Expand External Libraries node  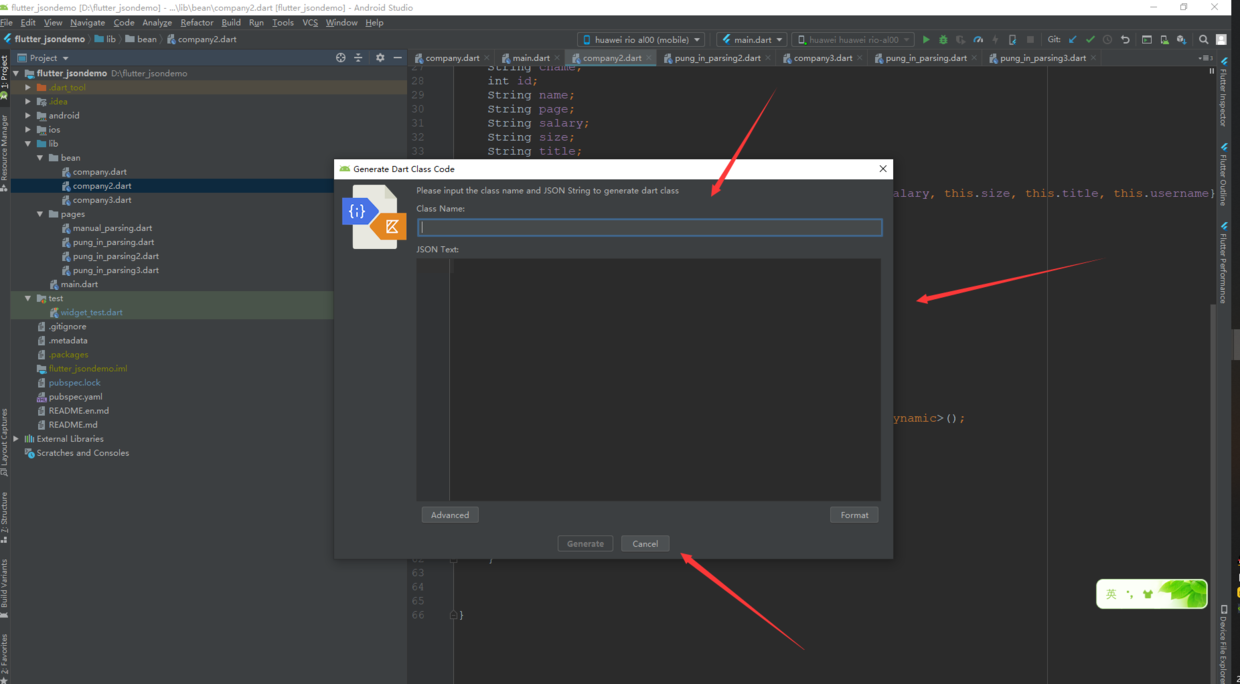pyautogui.click(x=16, y=439)
